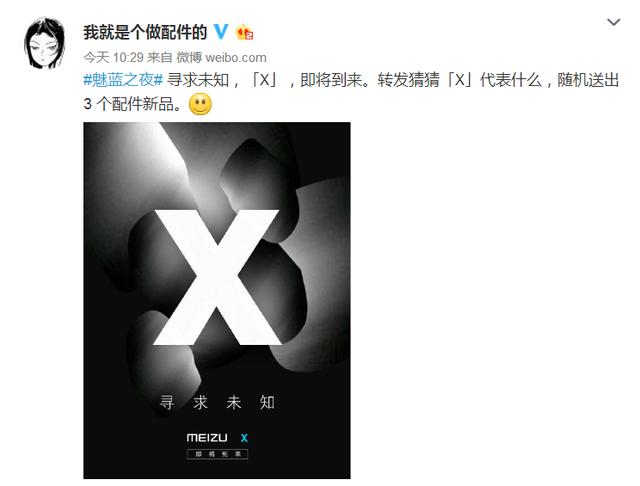Click the small cyan X beside MEIZU
This screenshot has width=640, height=486.
point(244,438)
